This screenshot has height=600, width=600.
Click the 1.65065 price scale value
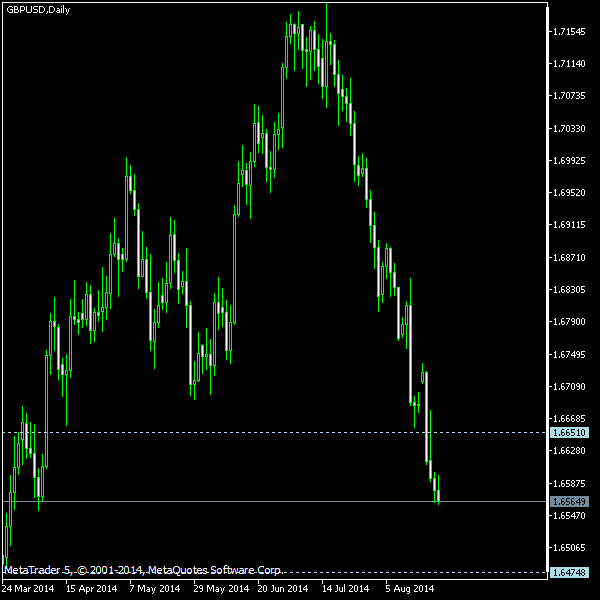tap(569, 548)
